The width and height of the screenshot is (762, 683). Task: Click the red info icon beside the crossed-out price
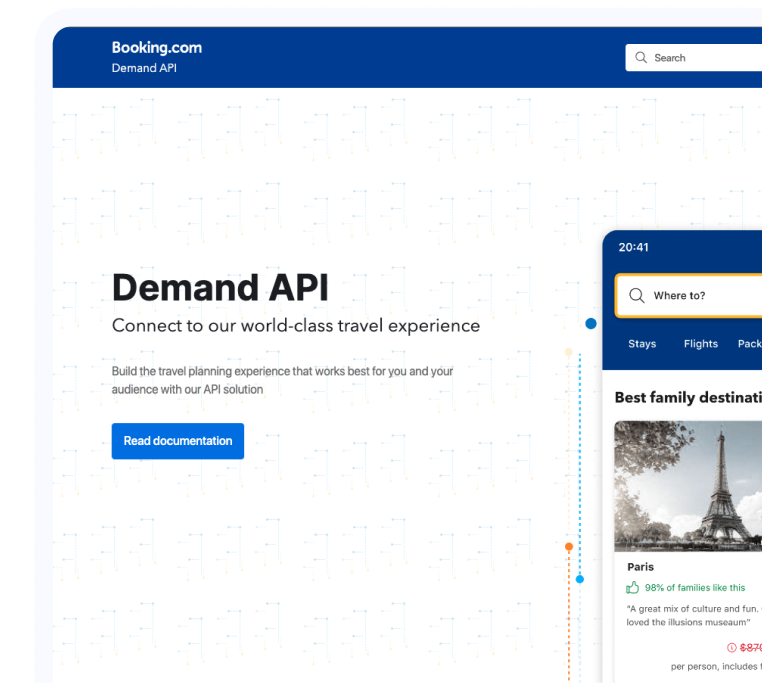732,648
